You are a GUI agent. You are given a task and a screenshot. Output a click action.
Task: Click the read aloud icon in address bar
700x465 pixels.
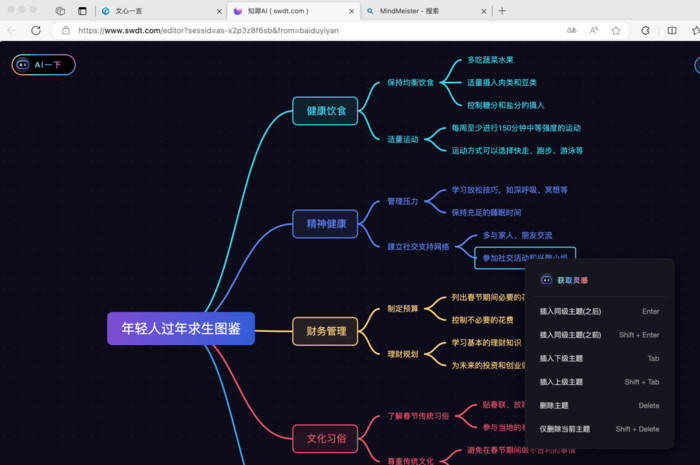pos(594,30)
